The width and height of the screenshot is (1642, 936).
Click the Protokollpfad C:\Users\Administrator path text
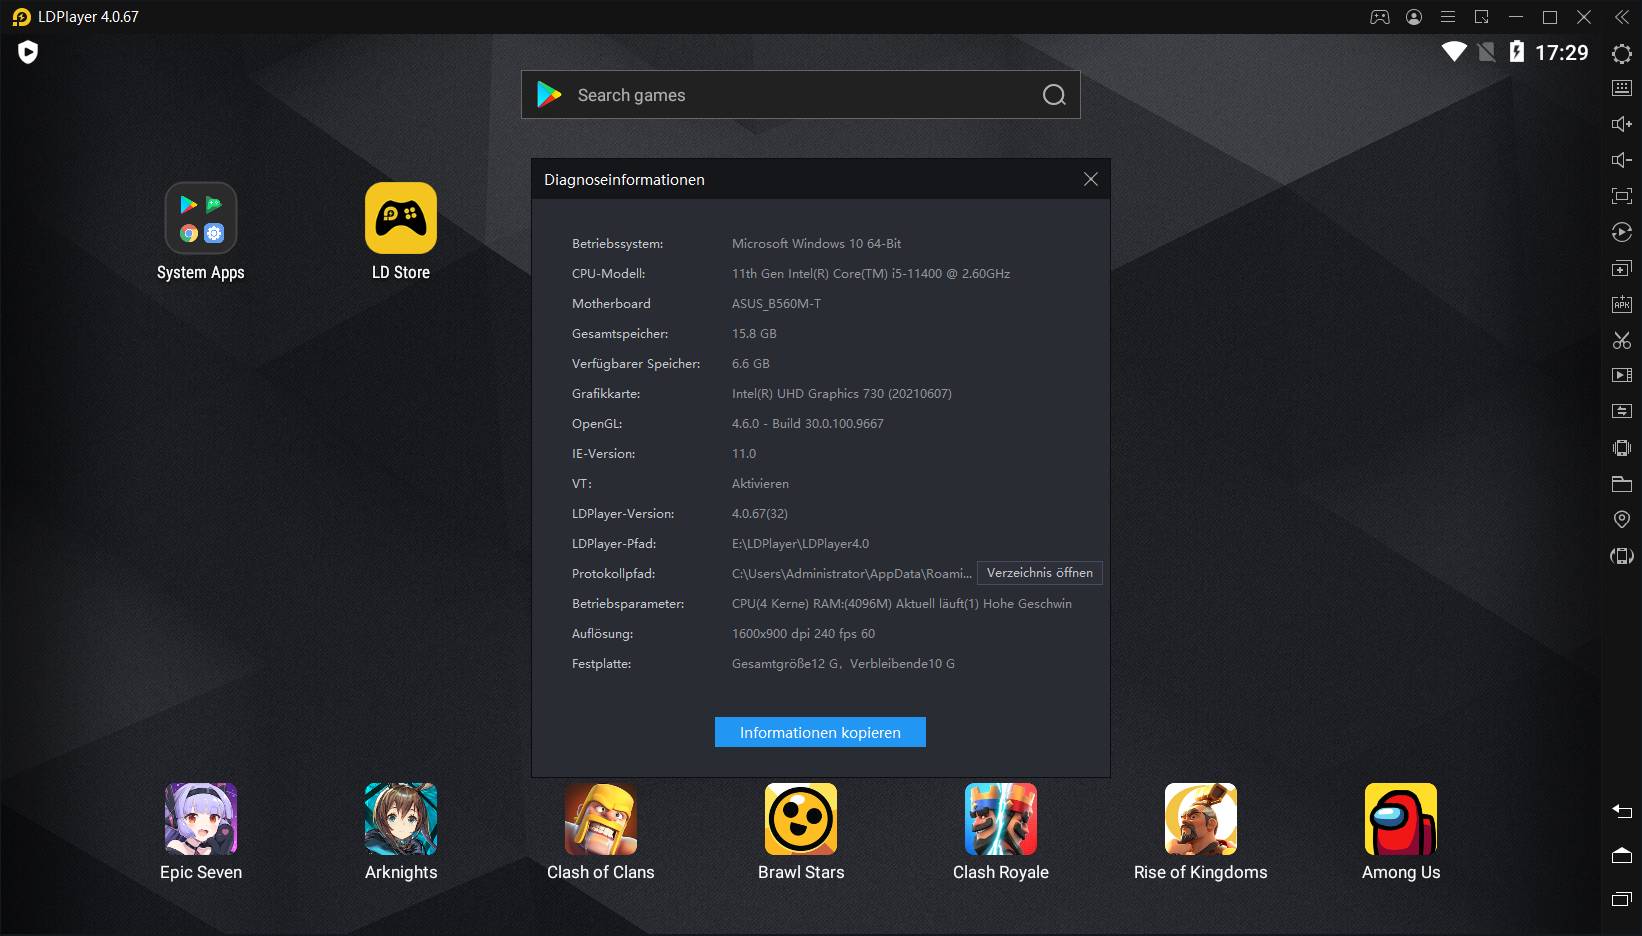click(x=852, y=573)
